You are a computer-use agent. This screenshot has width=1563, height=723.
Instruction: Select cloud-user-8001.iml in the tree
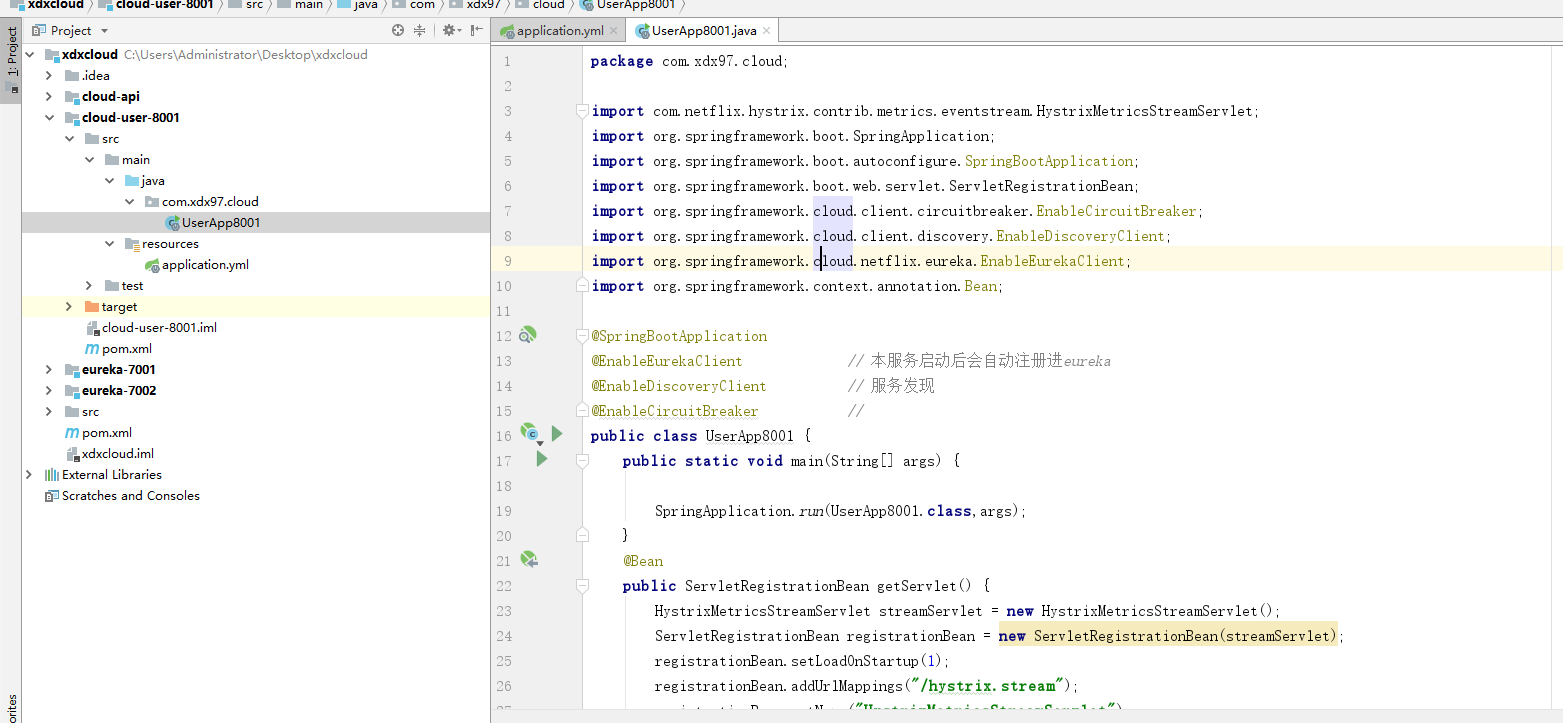[159, 328]
